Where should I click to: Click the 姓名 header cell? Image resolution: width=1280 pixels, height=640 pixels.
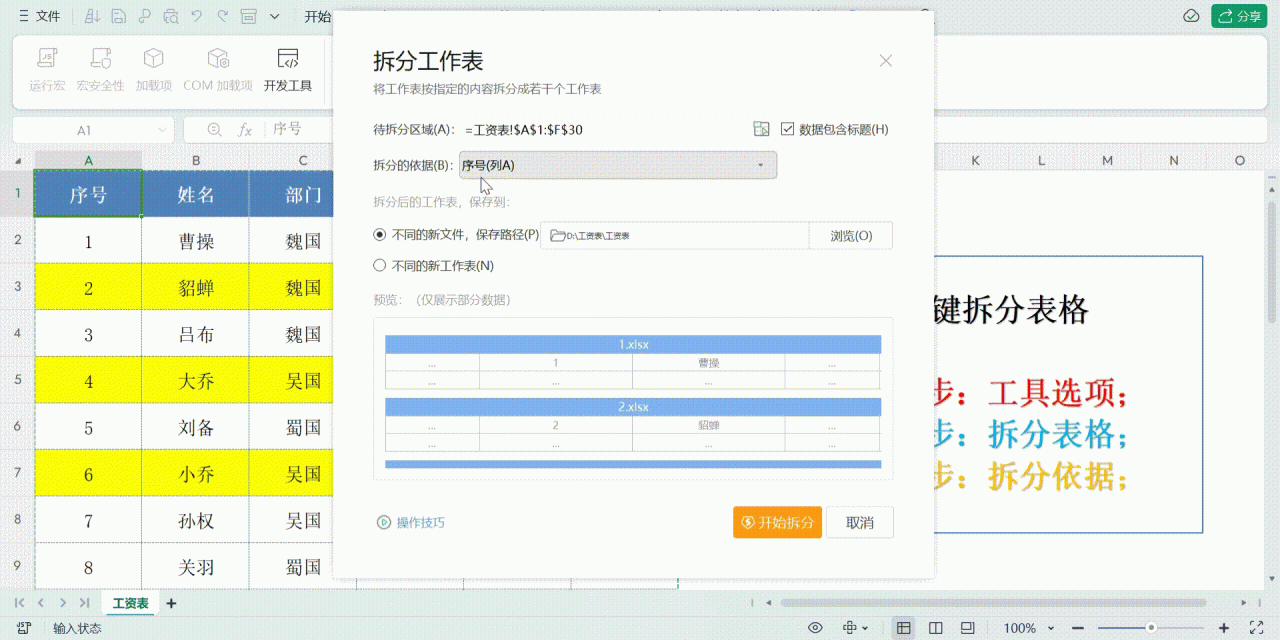coord(195,194)
